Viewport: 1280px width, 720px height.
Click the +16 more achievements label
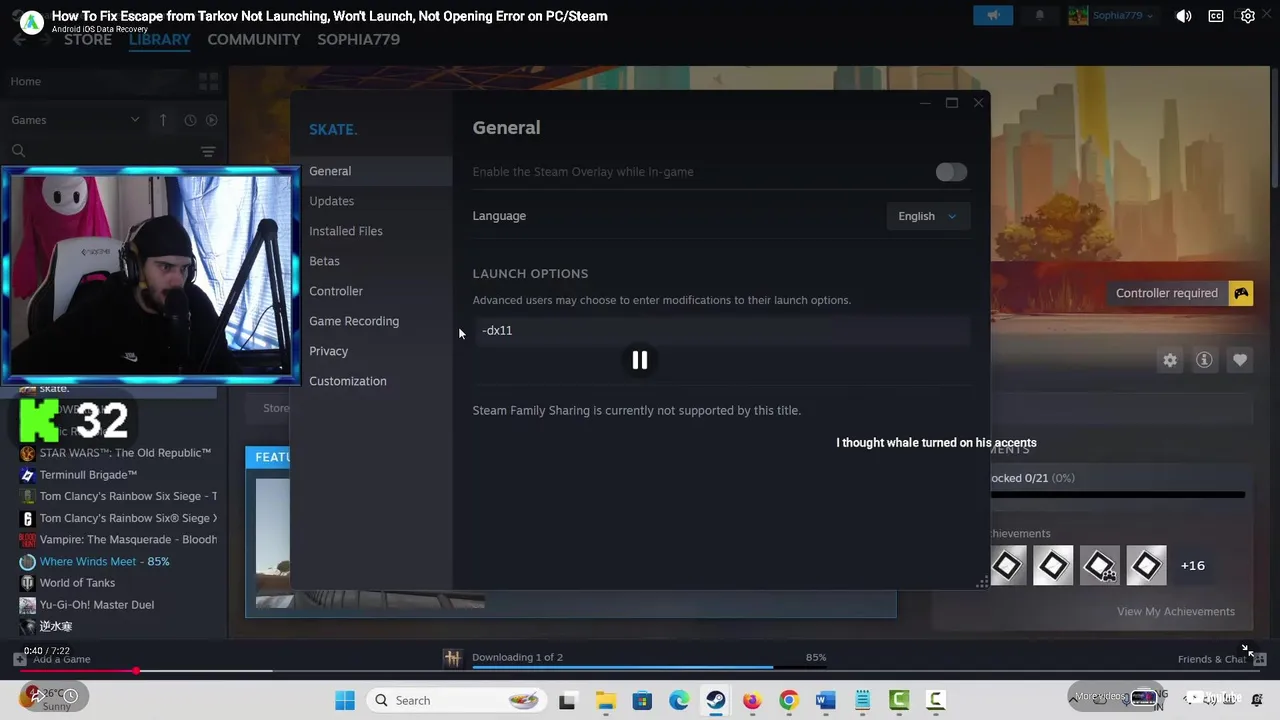(x=1193, y=565)
